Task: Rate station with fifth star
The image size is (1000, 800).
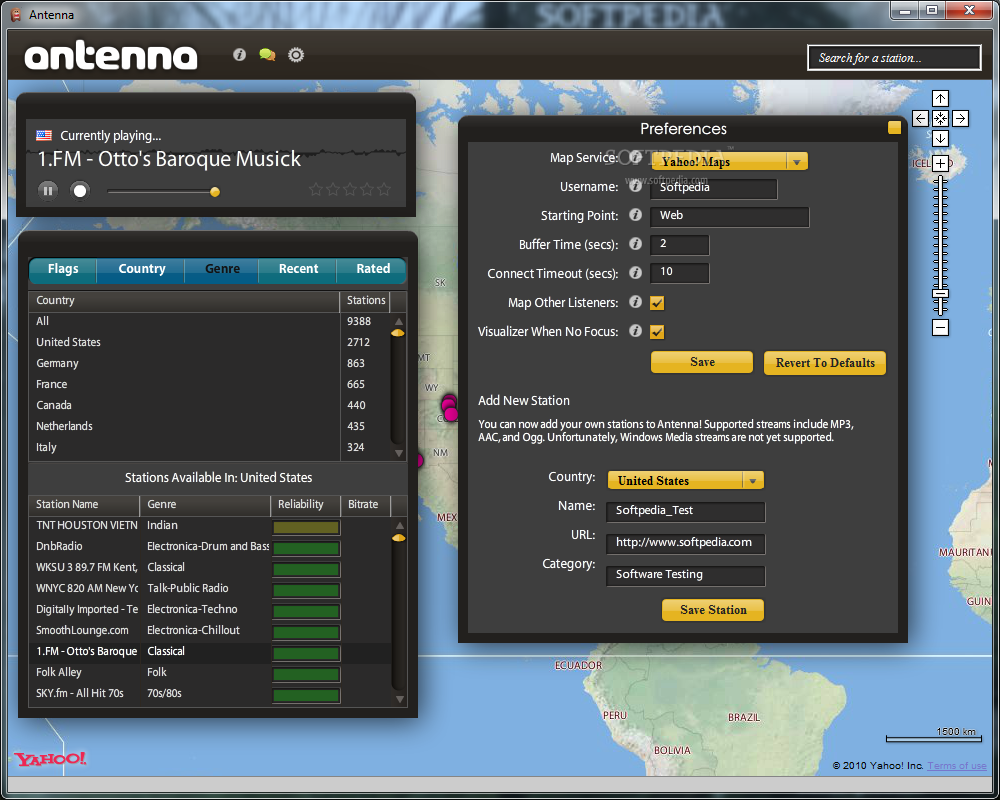Action: [x=384, y=189]
